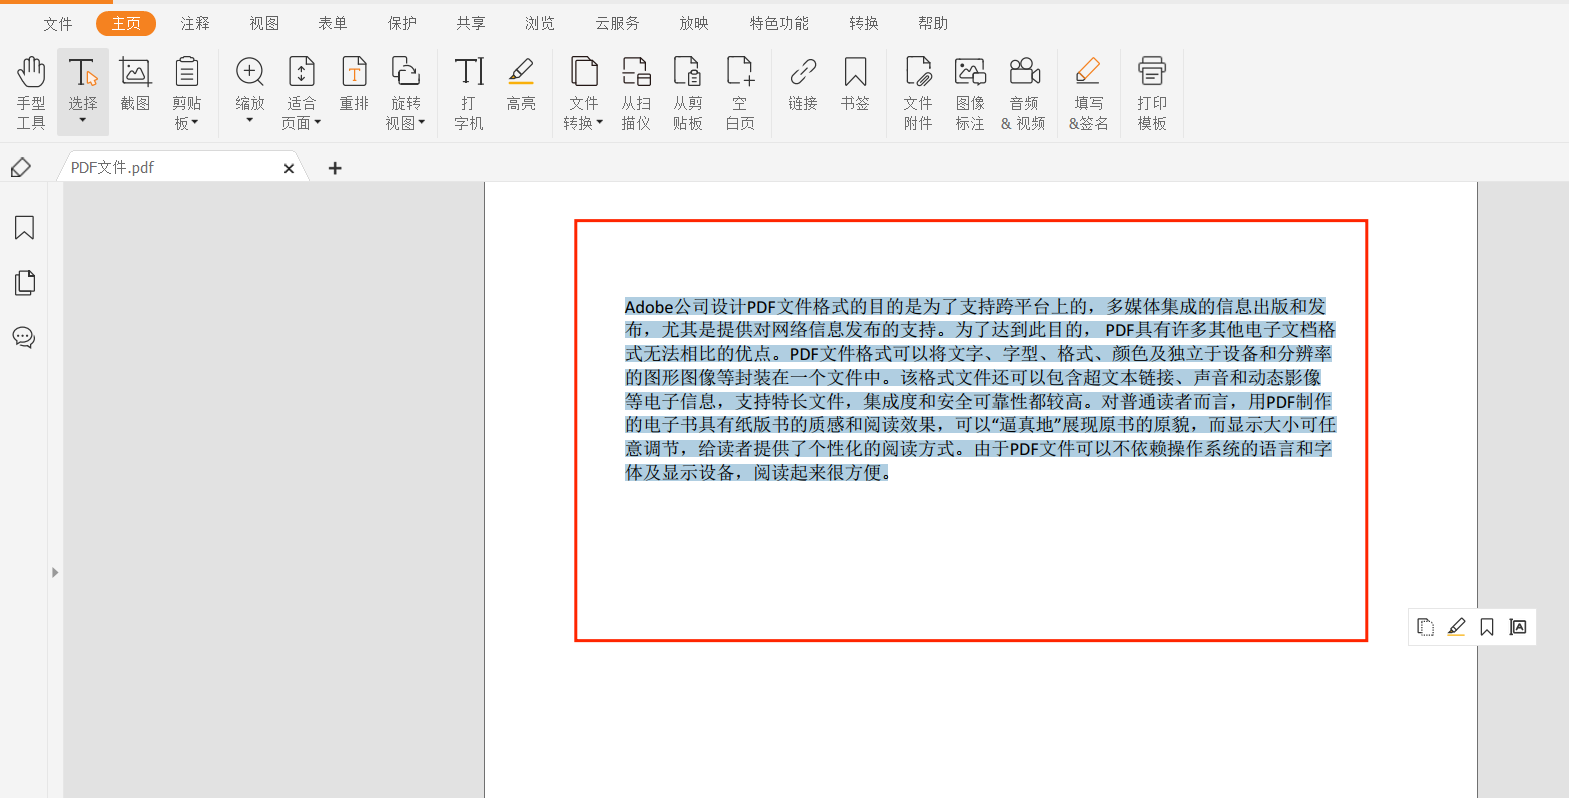Toggle the comments panel in left sidebar
Image resolution: width=1569 pixels, height=798 pixels.
coord(24,337)
